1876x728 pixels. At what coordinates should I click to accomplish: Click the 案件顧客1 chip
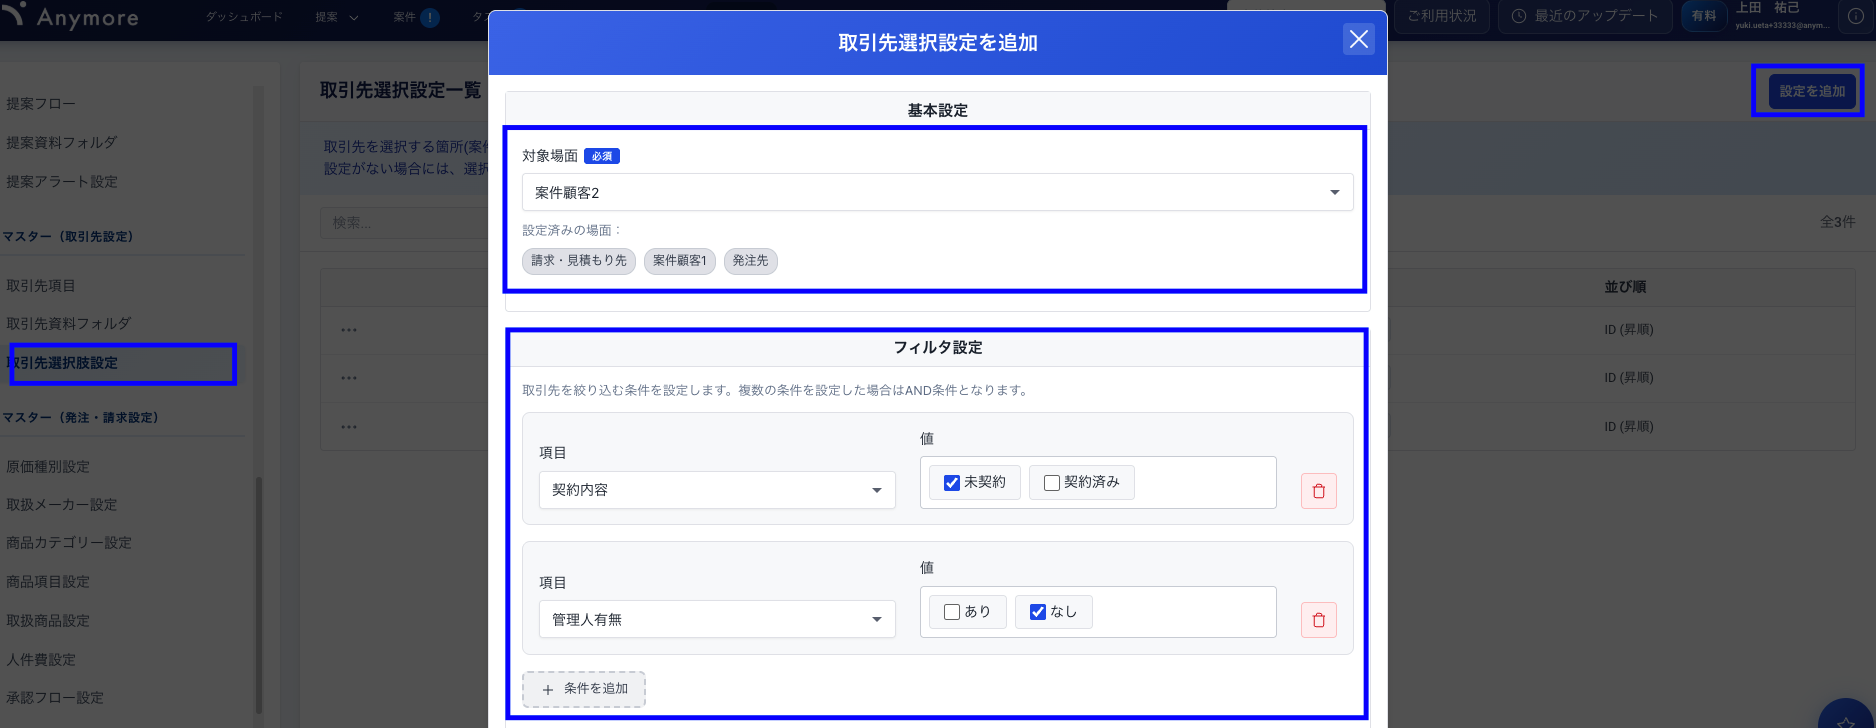point(680,261)
